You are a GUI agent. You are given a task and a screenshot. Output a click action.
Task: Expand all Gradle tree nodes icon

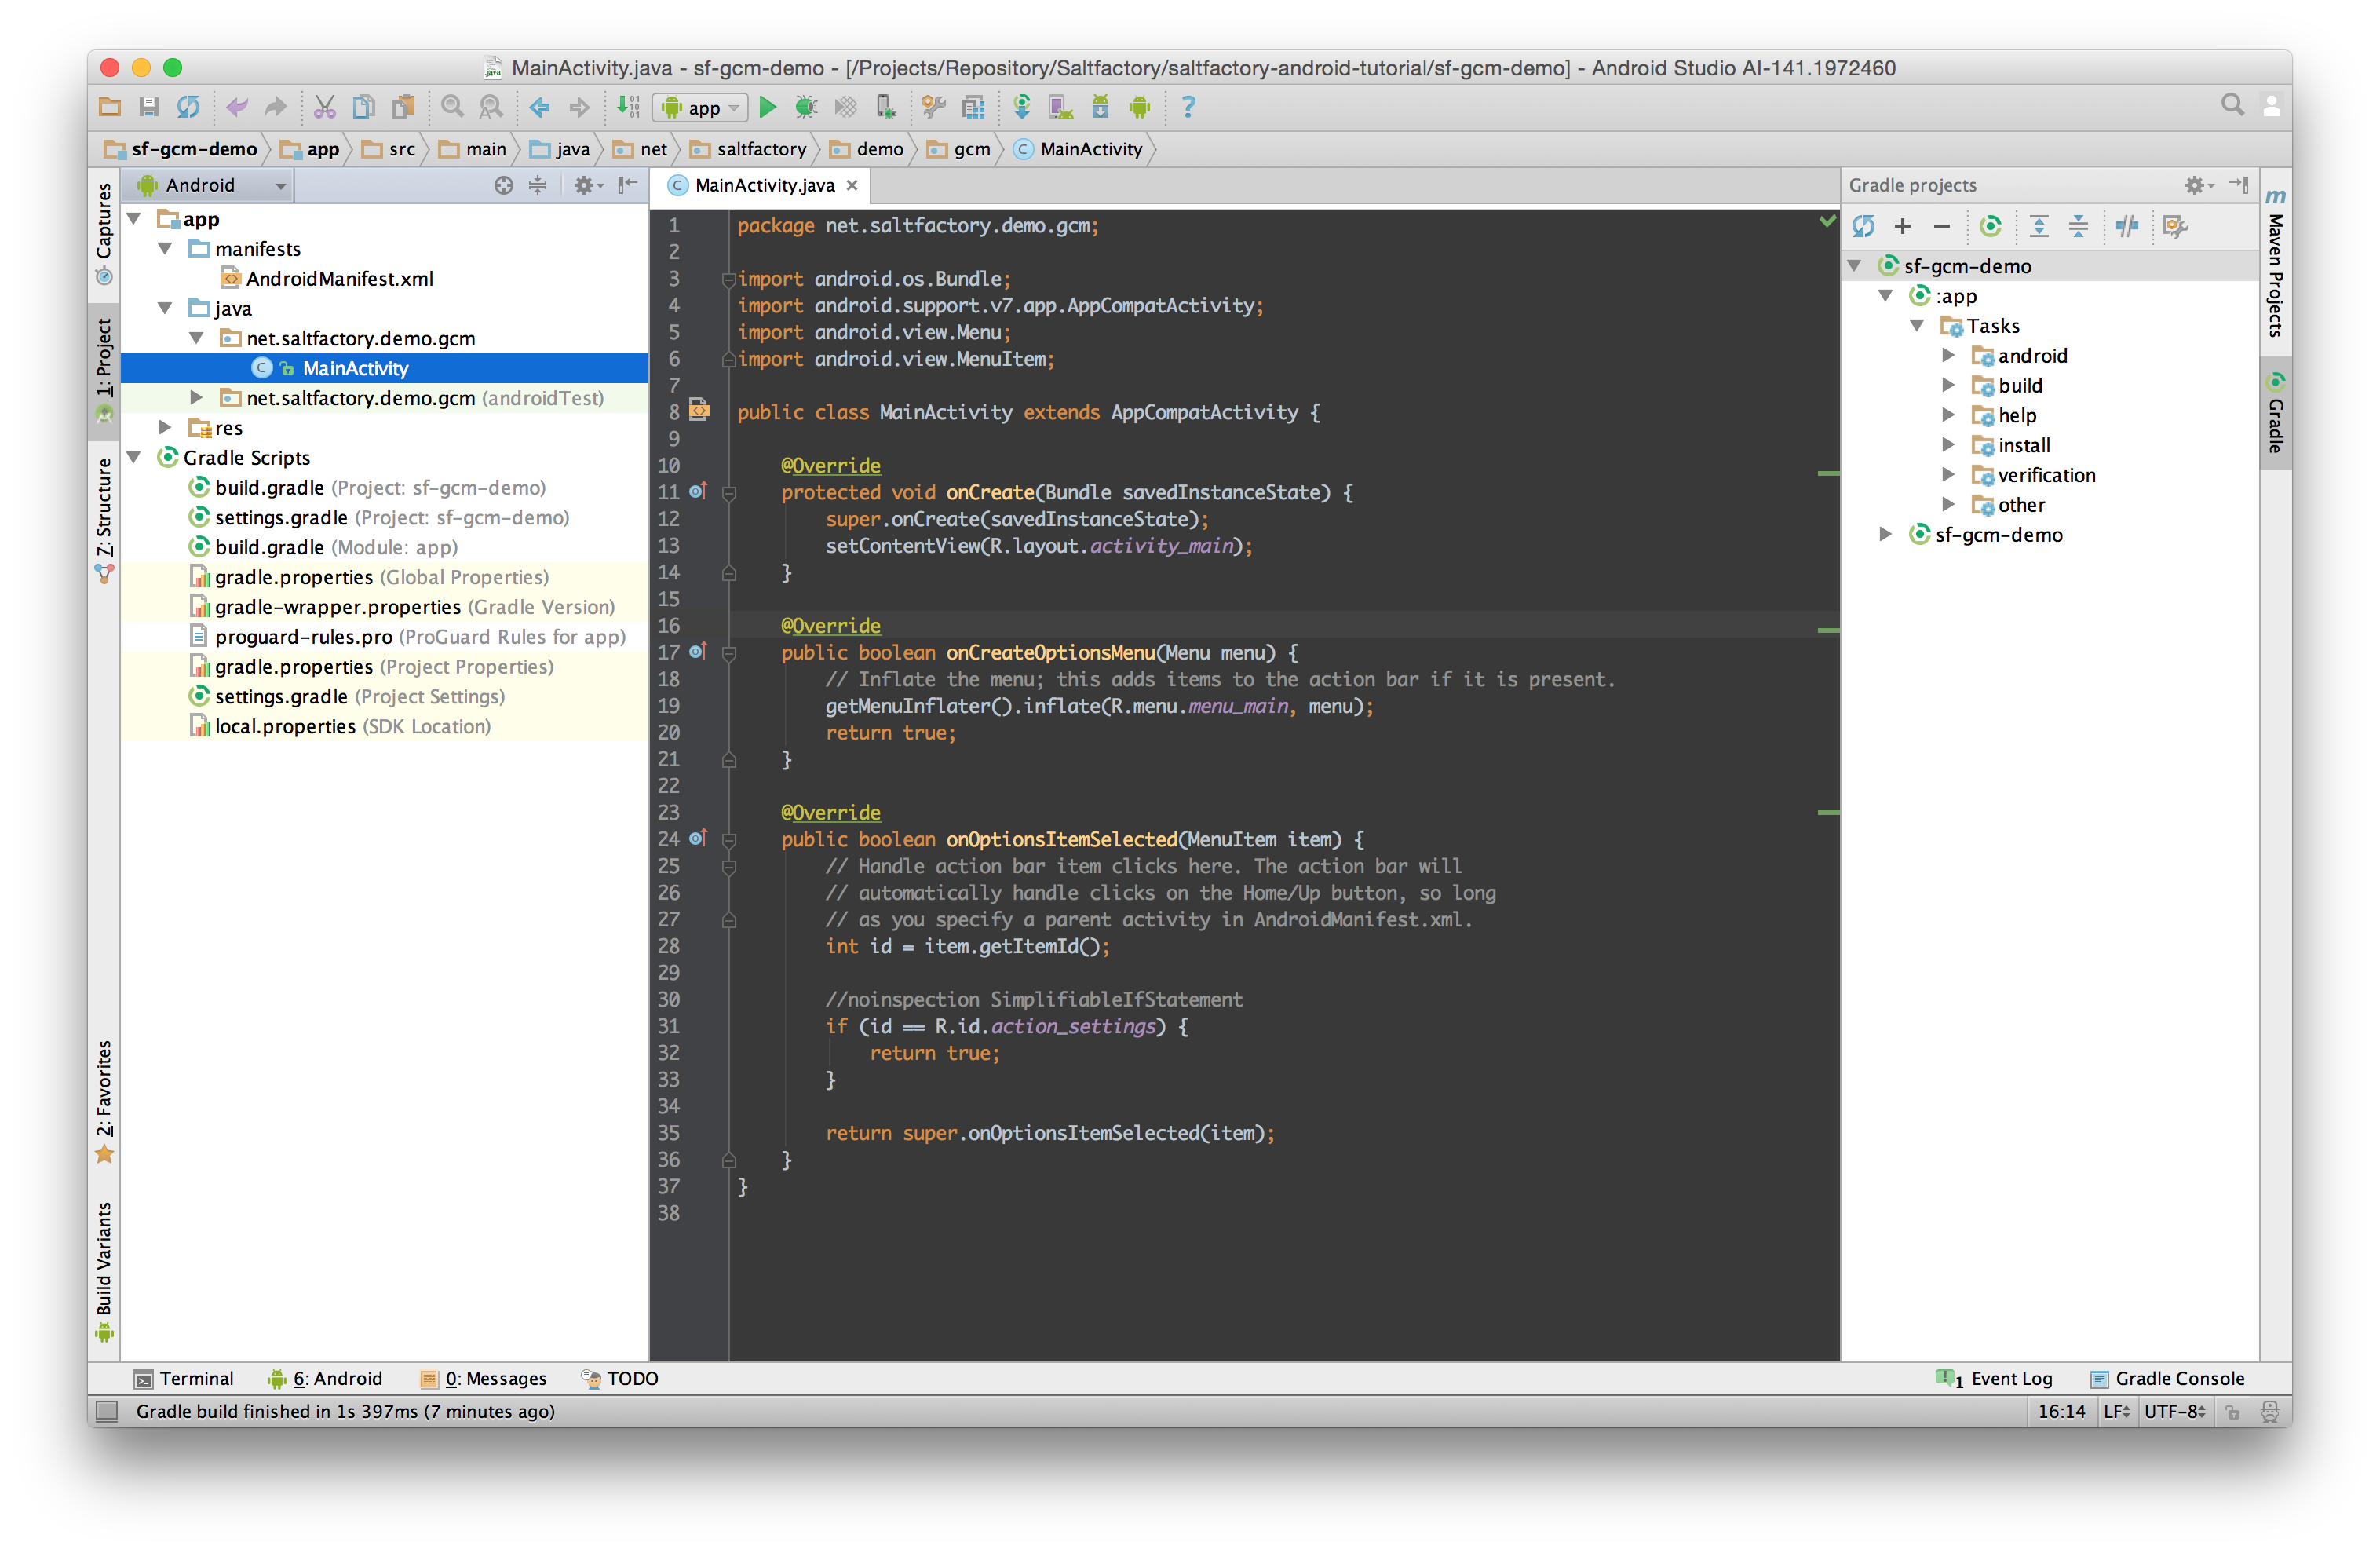(2038, 227)
